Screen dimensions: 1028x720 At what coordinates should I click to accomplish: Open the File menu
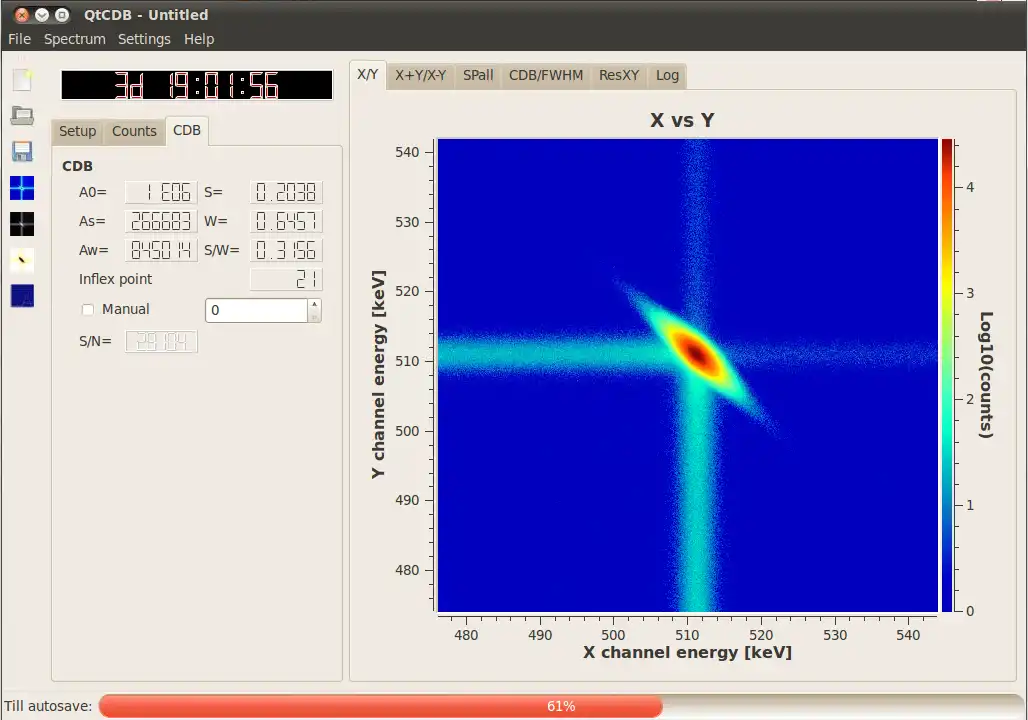20,39
